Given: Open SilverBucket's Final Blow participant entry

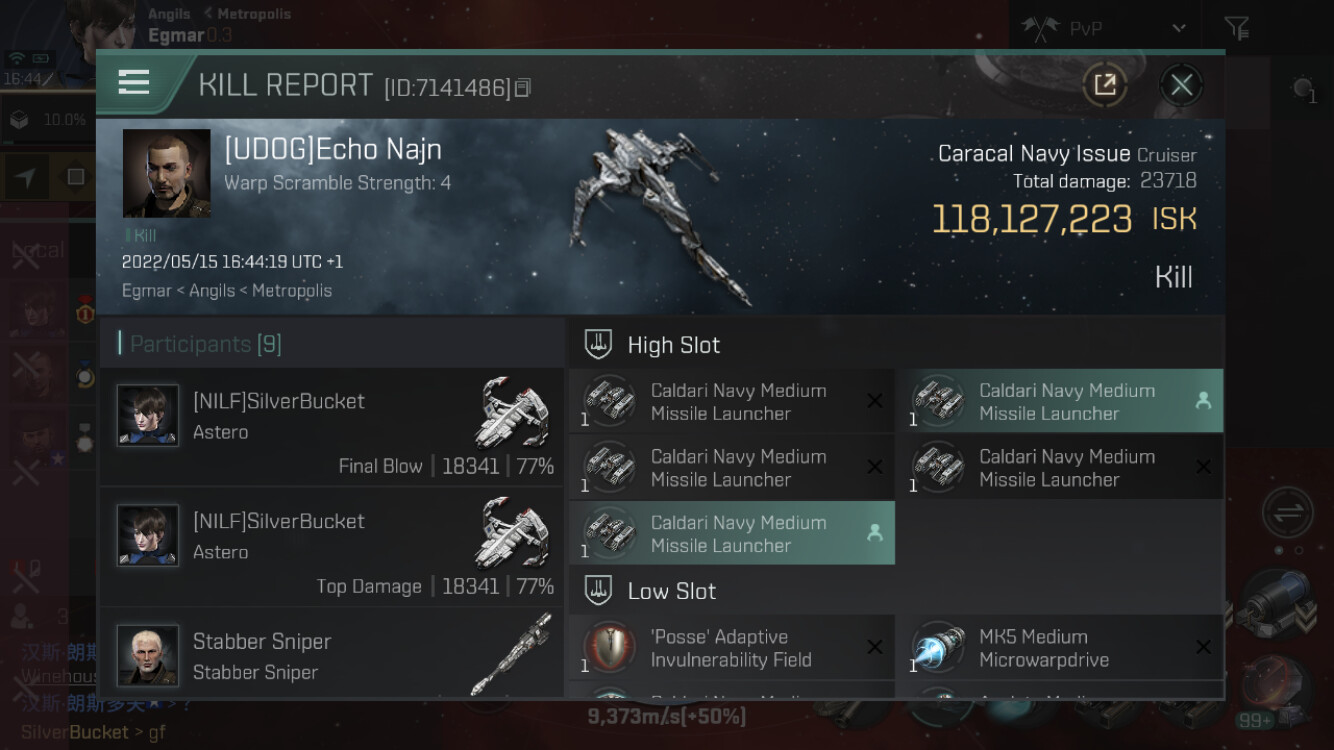Looking at the screenshot, I should pyautogui.click(x=331, y=427).
